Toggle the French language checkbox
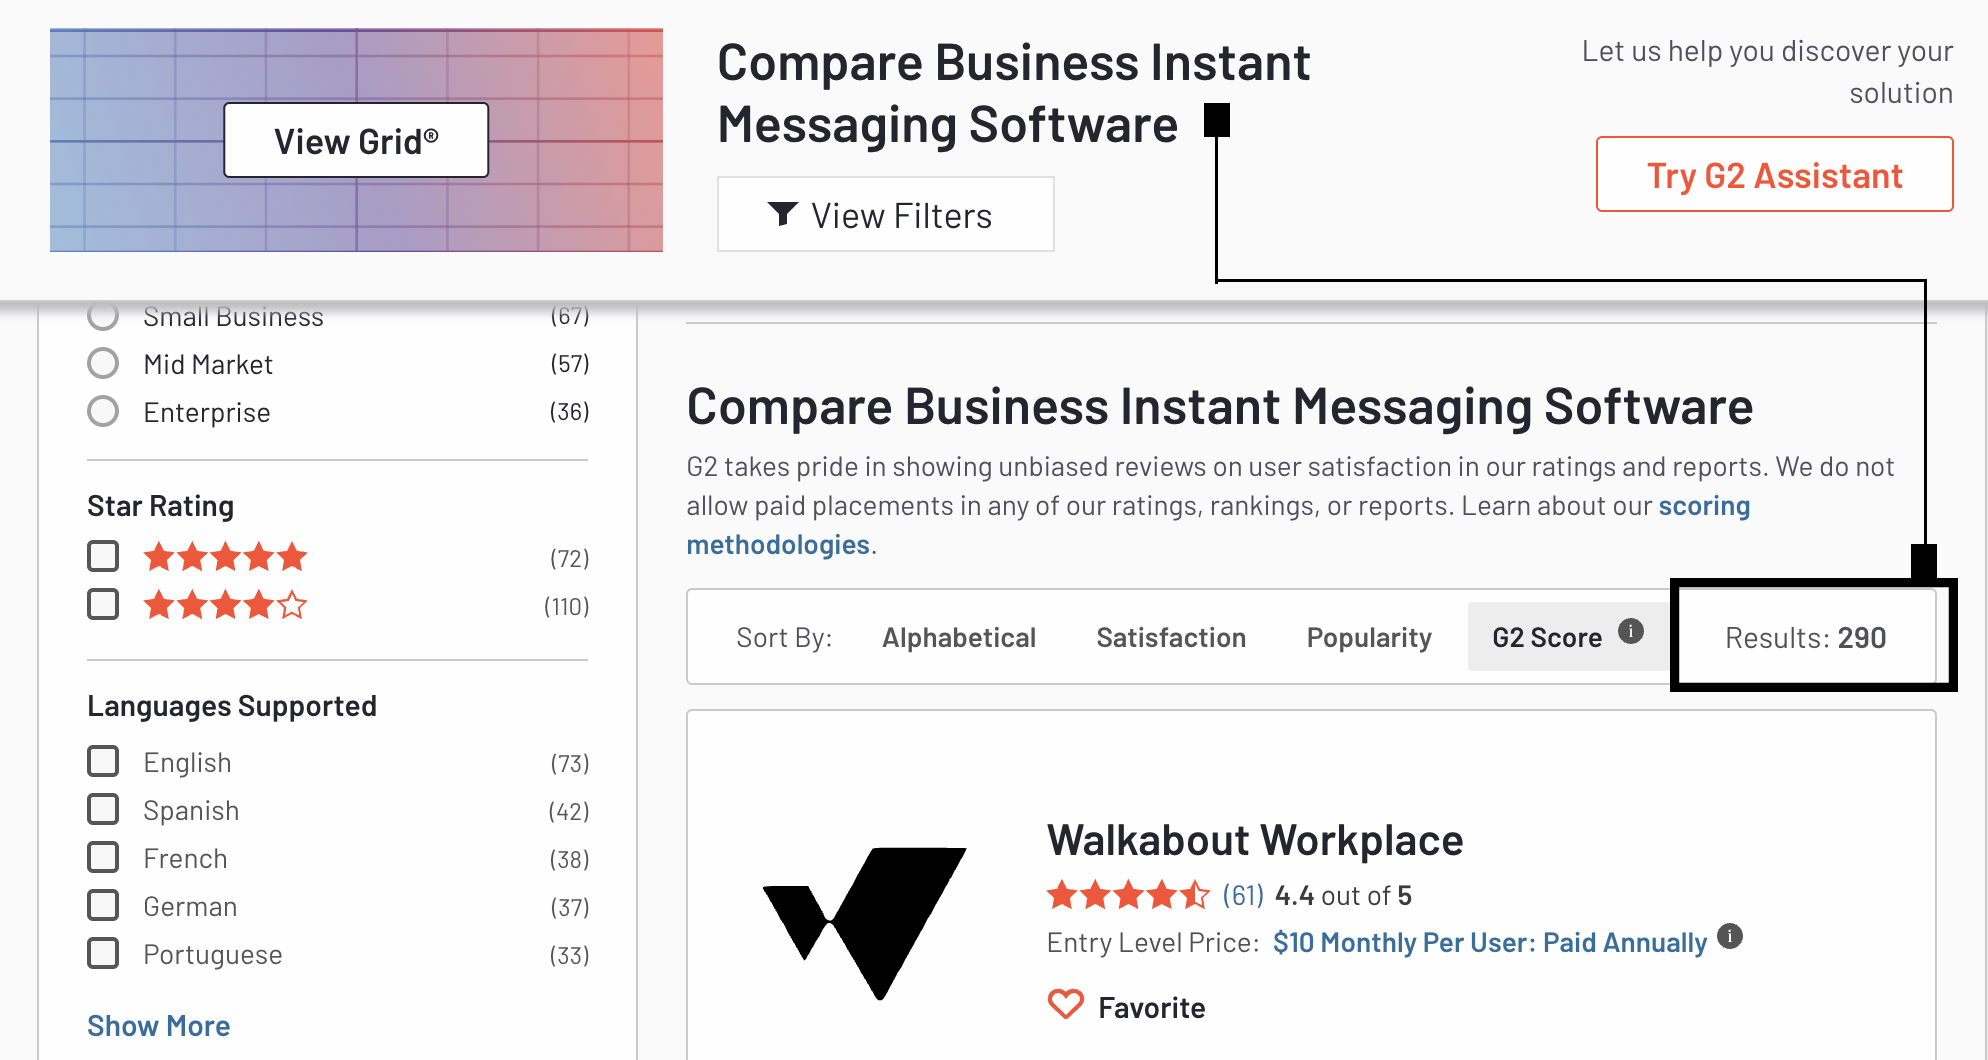1988x1060 pixels. [103, 857]
